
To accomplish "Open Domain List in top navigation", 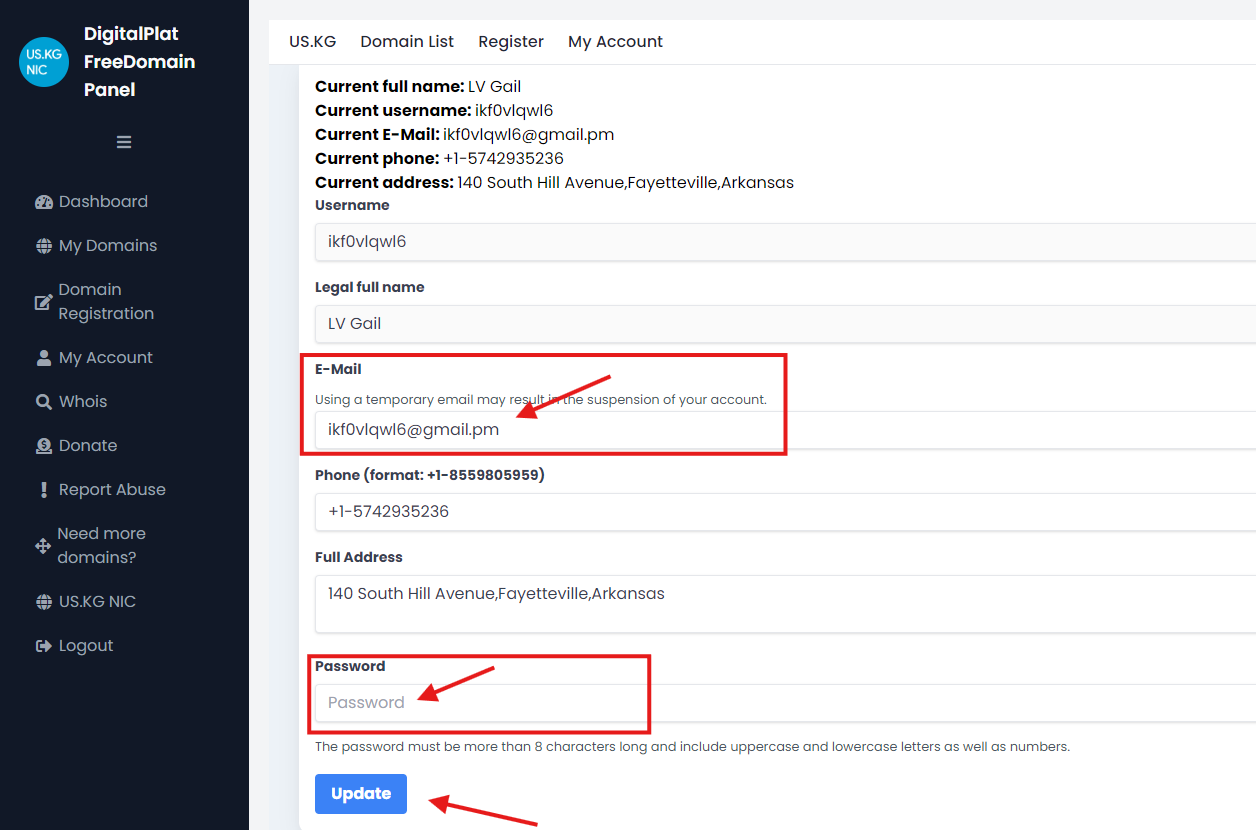I will click(x=407, y=42).
